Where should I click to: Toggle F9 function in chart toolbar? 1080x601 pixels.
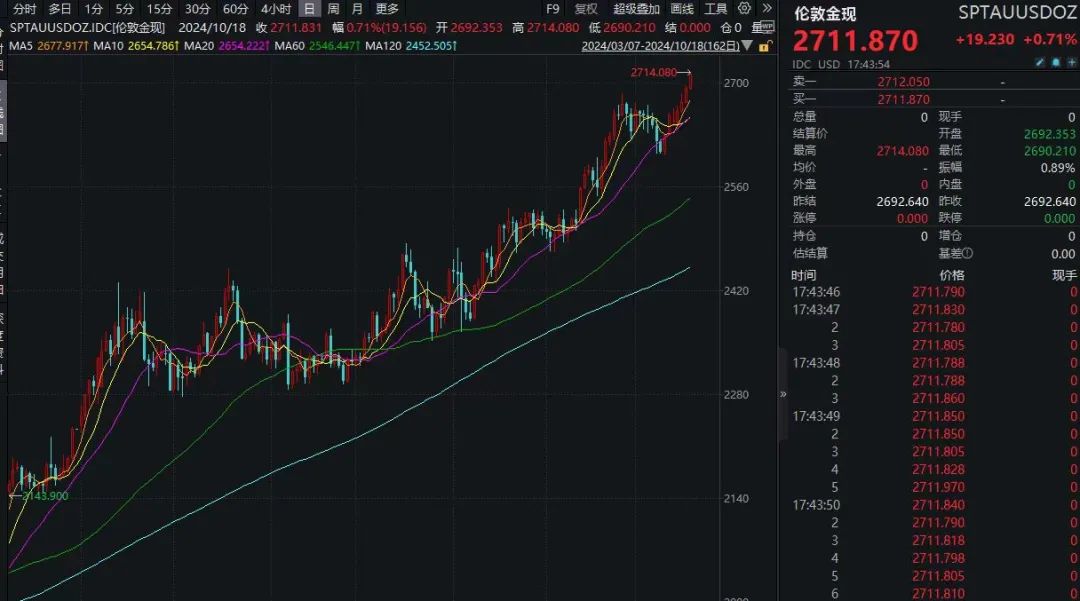[x=552, y=8]
